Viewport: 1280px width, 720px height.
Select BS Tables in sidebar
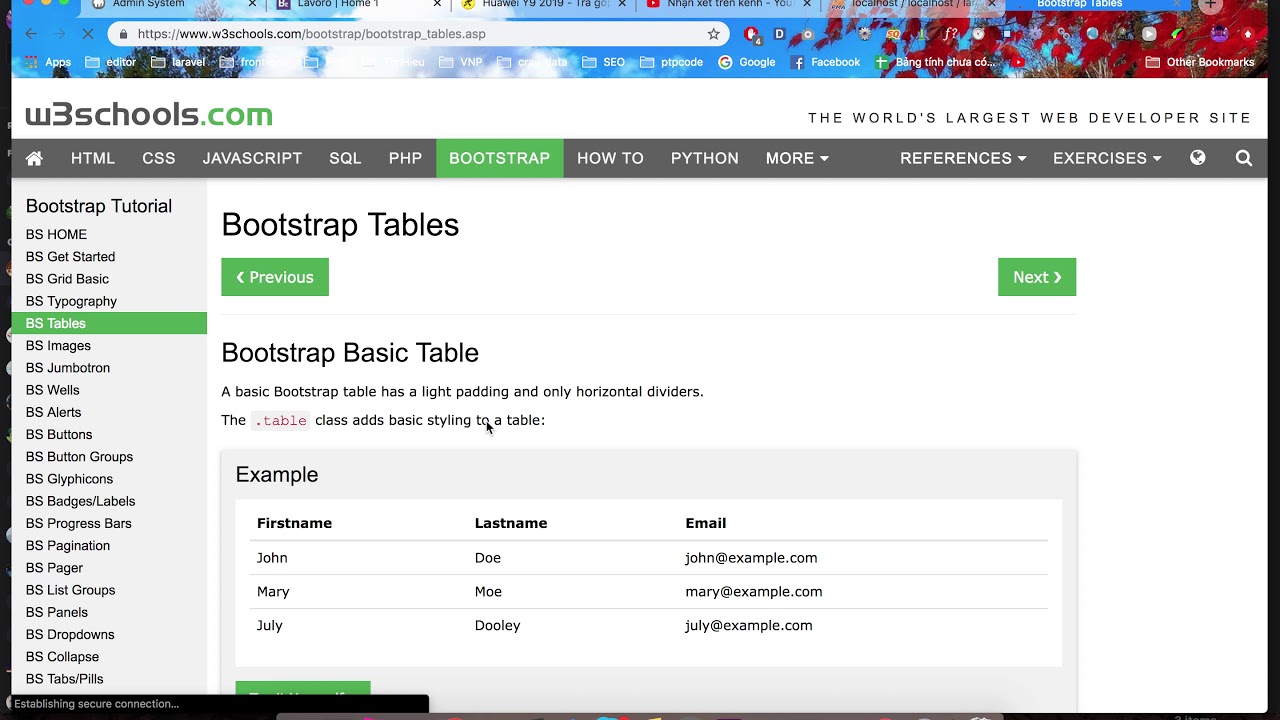click(109, 323)
